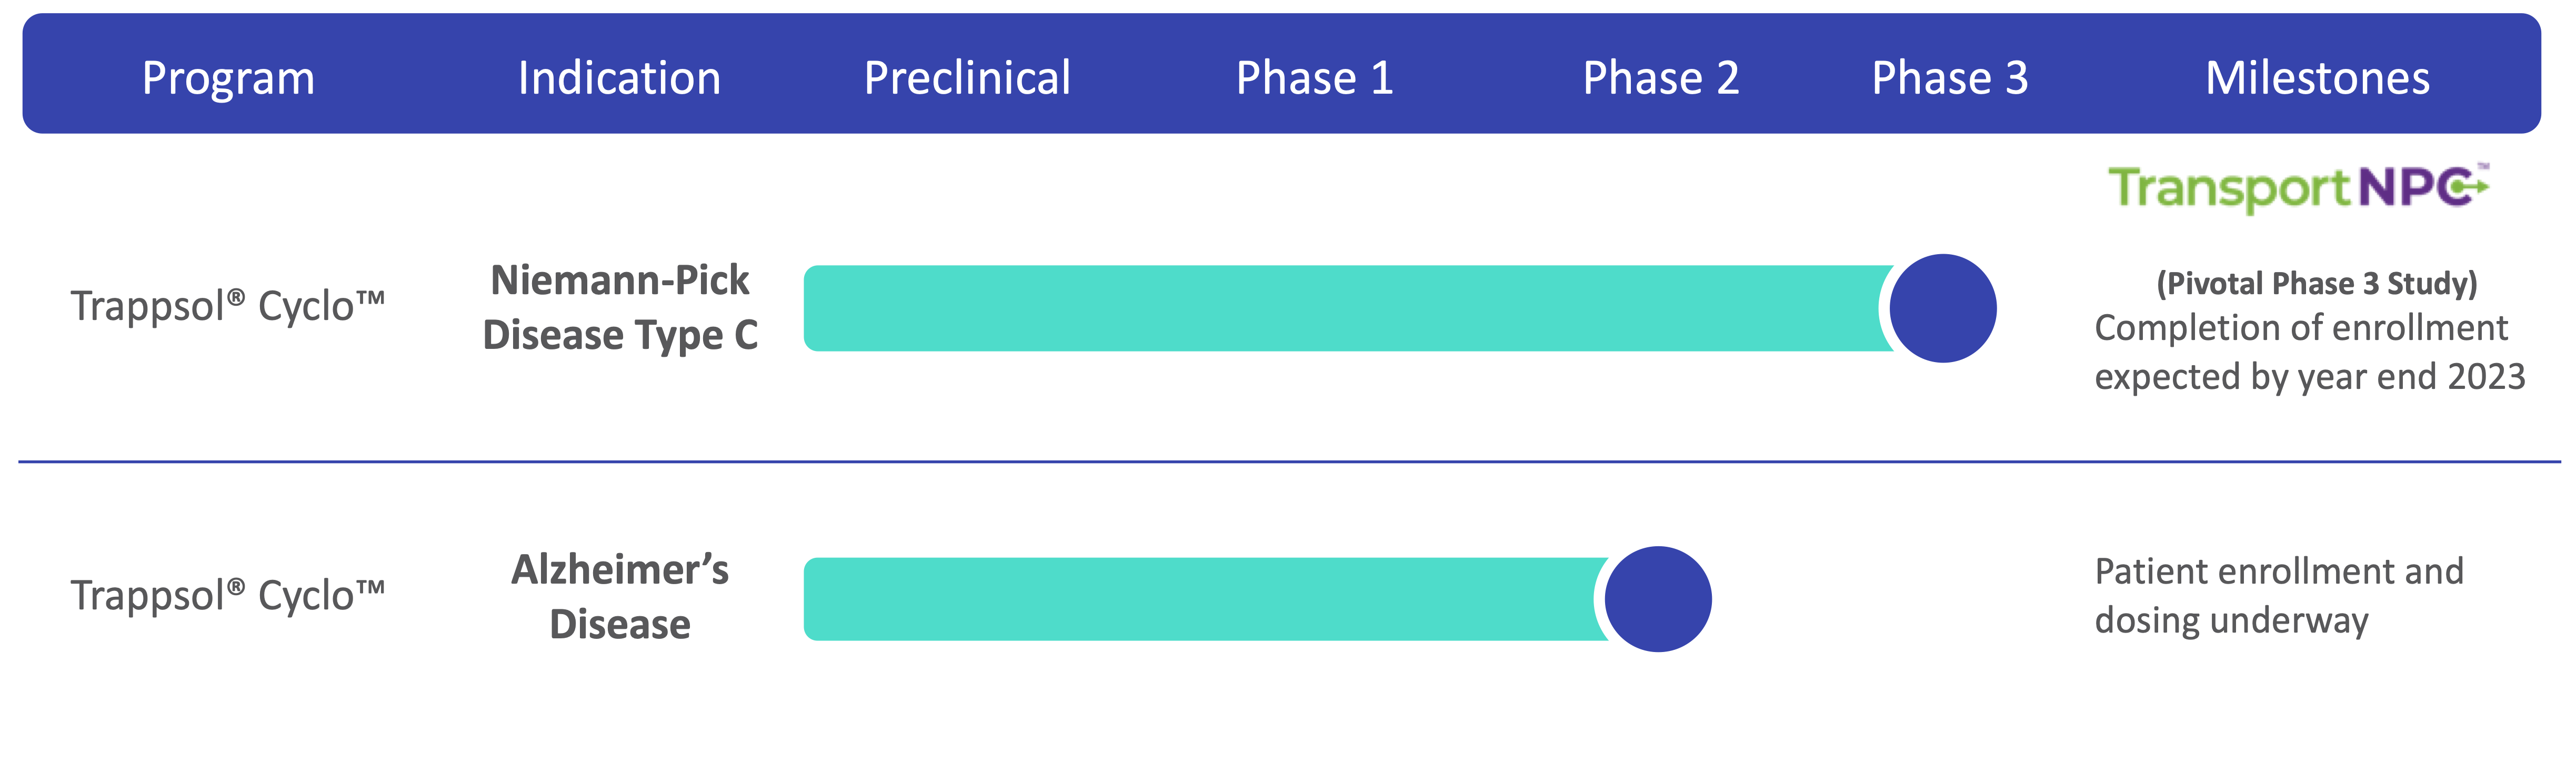2576x762 pixels.
Task: Click the TransportNPC logo
Action: pos(2298,188)
